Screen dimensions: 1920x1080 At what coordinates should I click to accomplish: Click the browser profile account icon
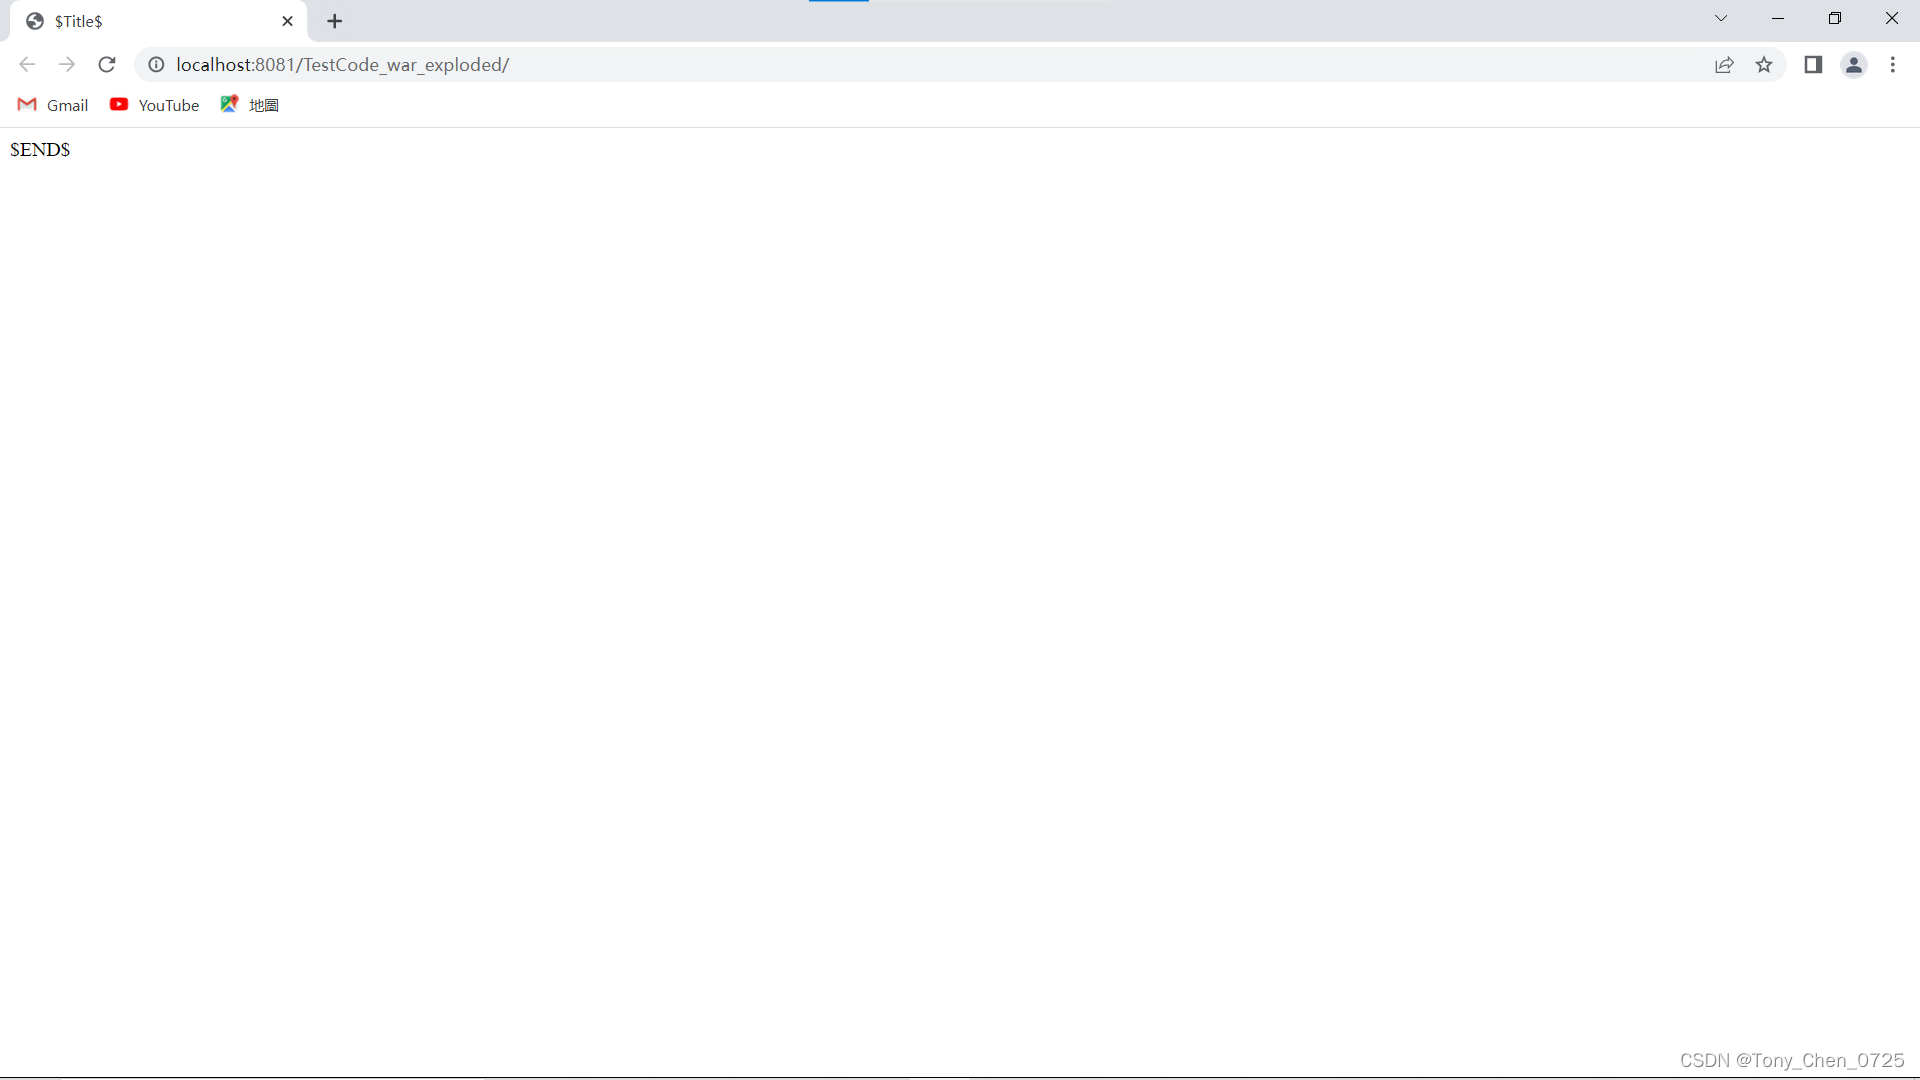[x=1854, y=63]
